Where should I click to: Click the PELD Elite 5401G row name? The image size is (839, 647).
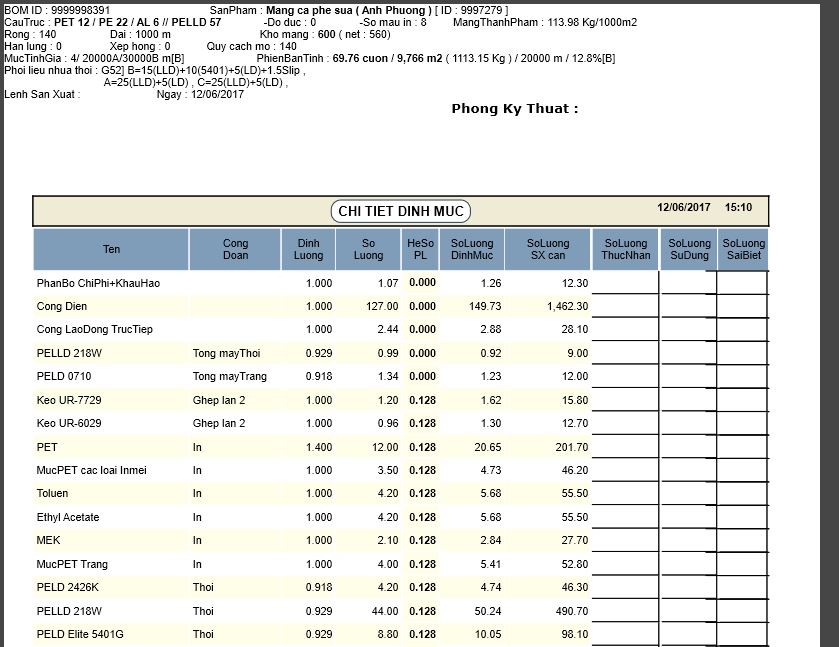(x=80, y=635)
